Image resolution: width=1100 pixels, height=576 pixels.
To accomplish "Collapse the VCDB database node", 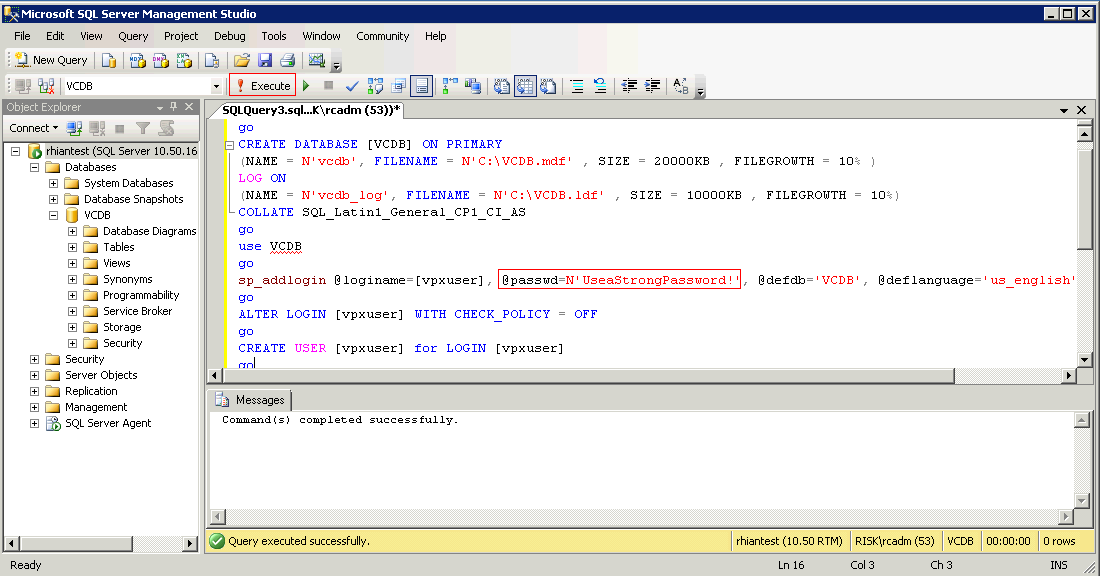I will (53, 215).
